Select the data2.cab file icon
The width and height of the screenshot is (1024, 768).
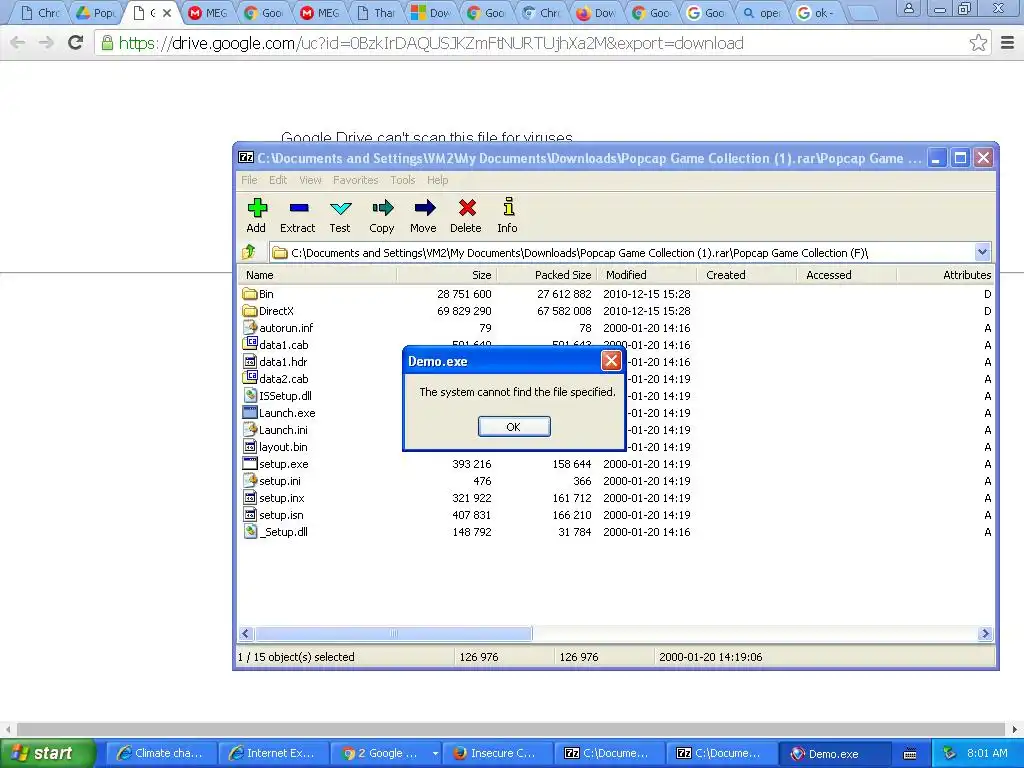click(x=249, y=378)
